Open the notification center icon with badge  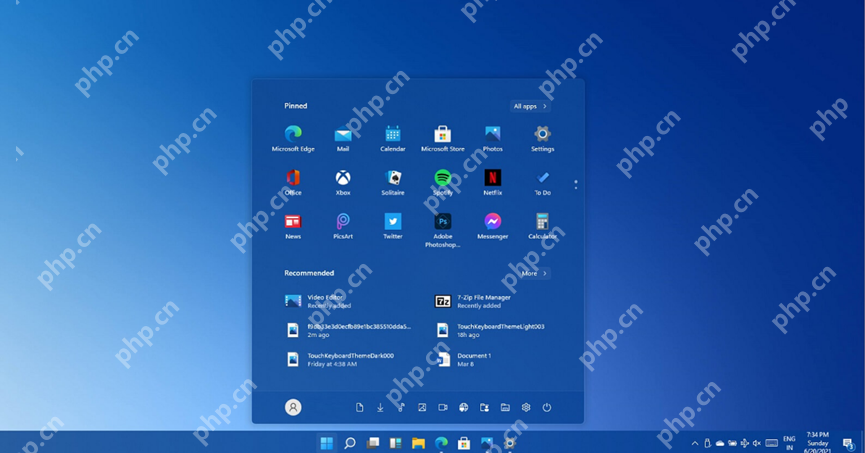[848, 443]
